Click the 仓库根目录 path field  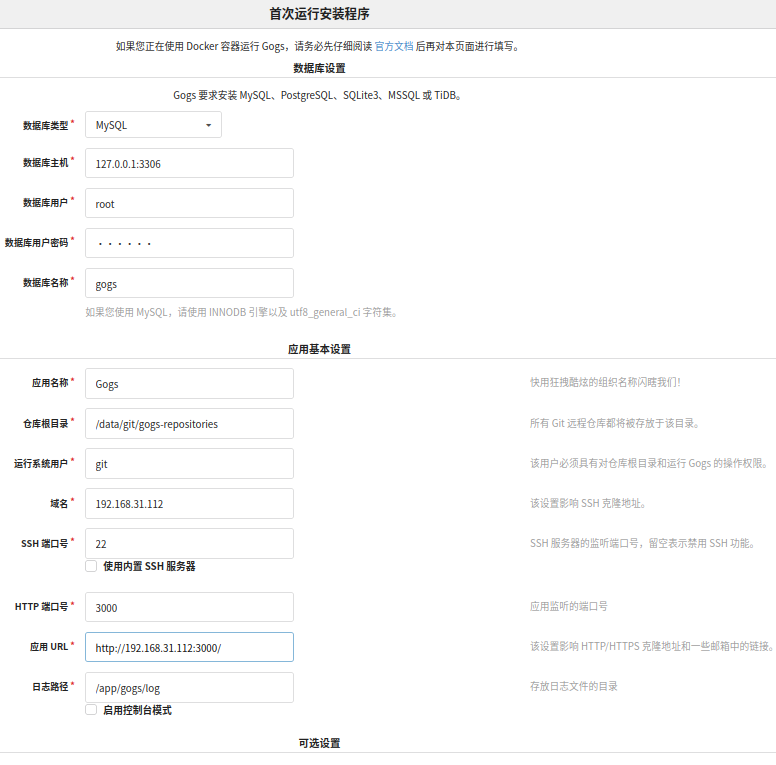(x=190, y=424)
